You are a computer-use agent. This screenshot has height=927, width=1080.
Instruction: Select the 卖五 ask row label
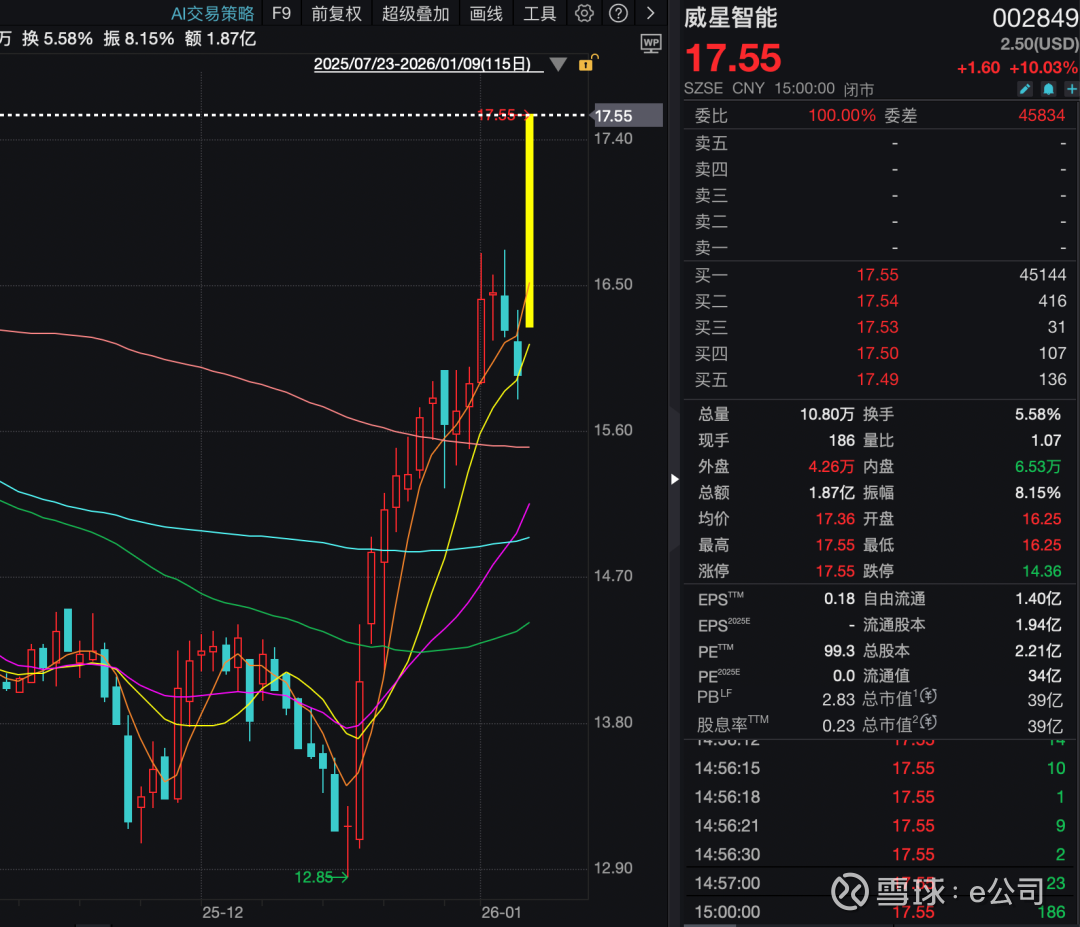711,143
